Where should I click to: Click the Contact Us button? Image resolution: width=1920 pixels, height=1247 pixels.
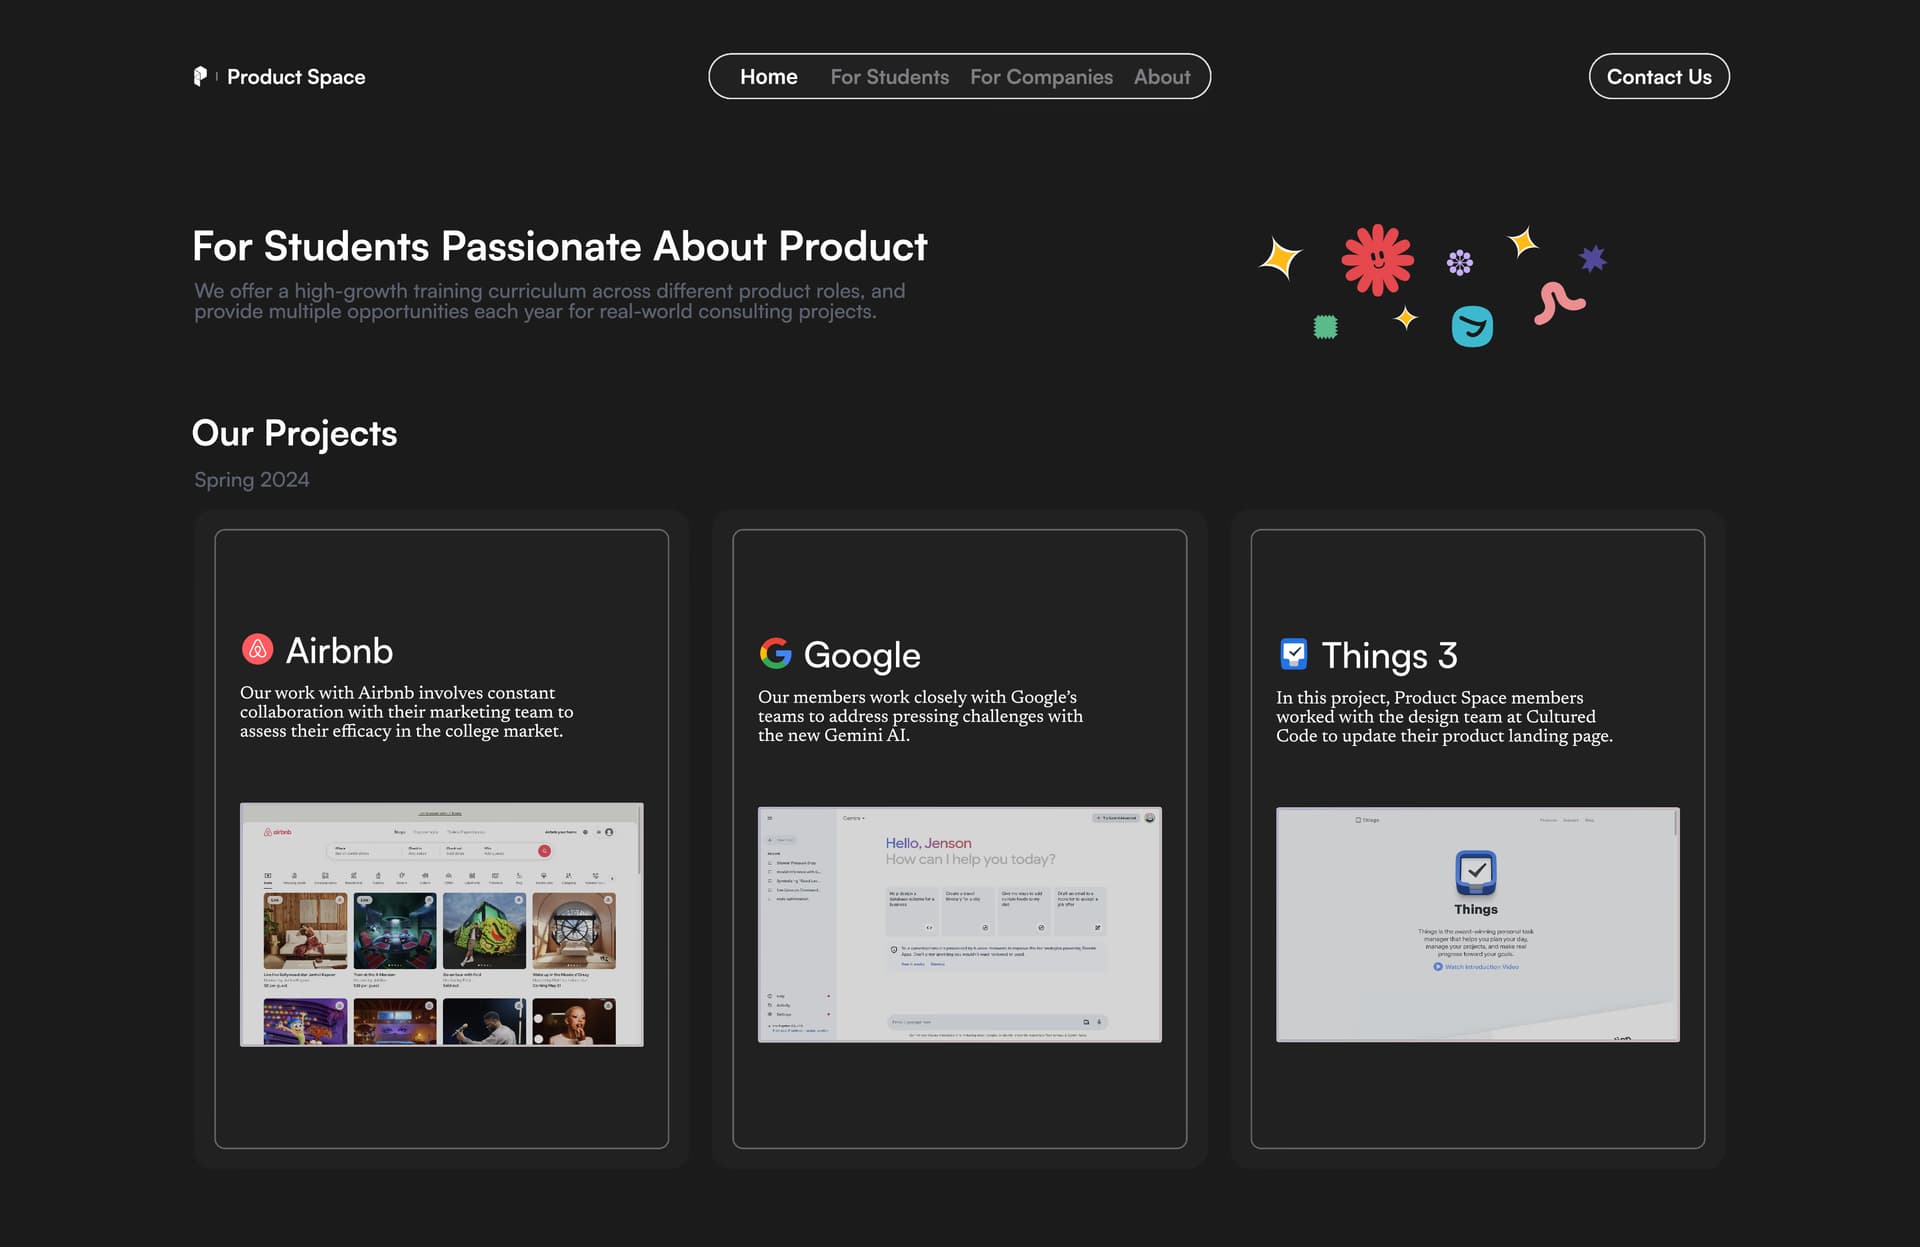[x=1659, y=76]
